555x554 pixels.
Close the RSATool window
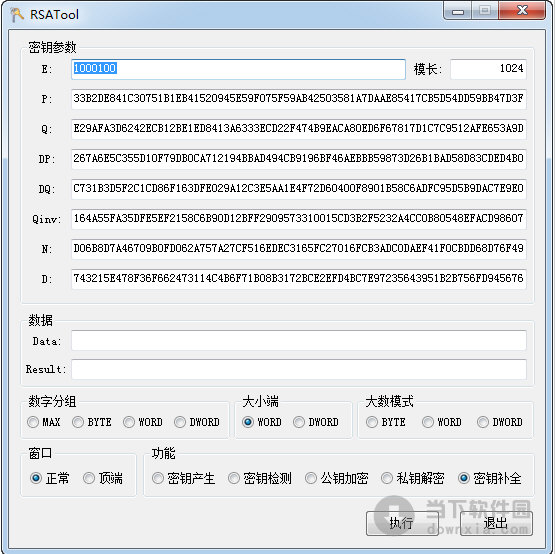pos(522,11)
